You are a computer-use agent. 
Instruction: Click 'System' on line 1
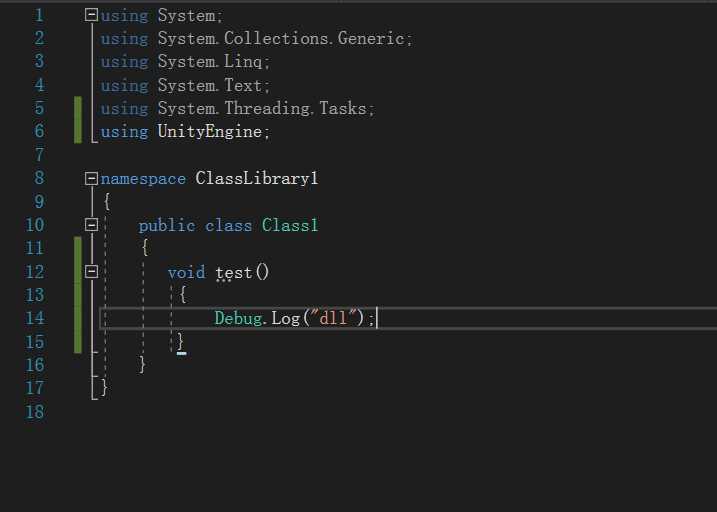pyautogui.click(x=186, y=16)
